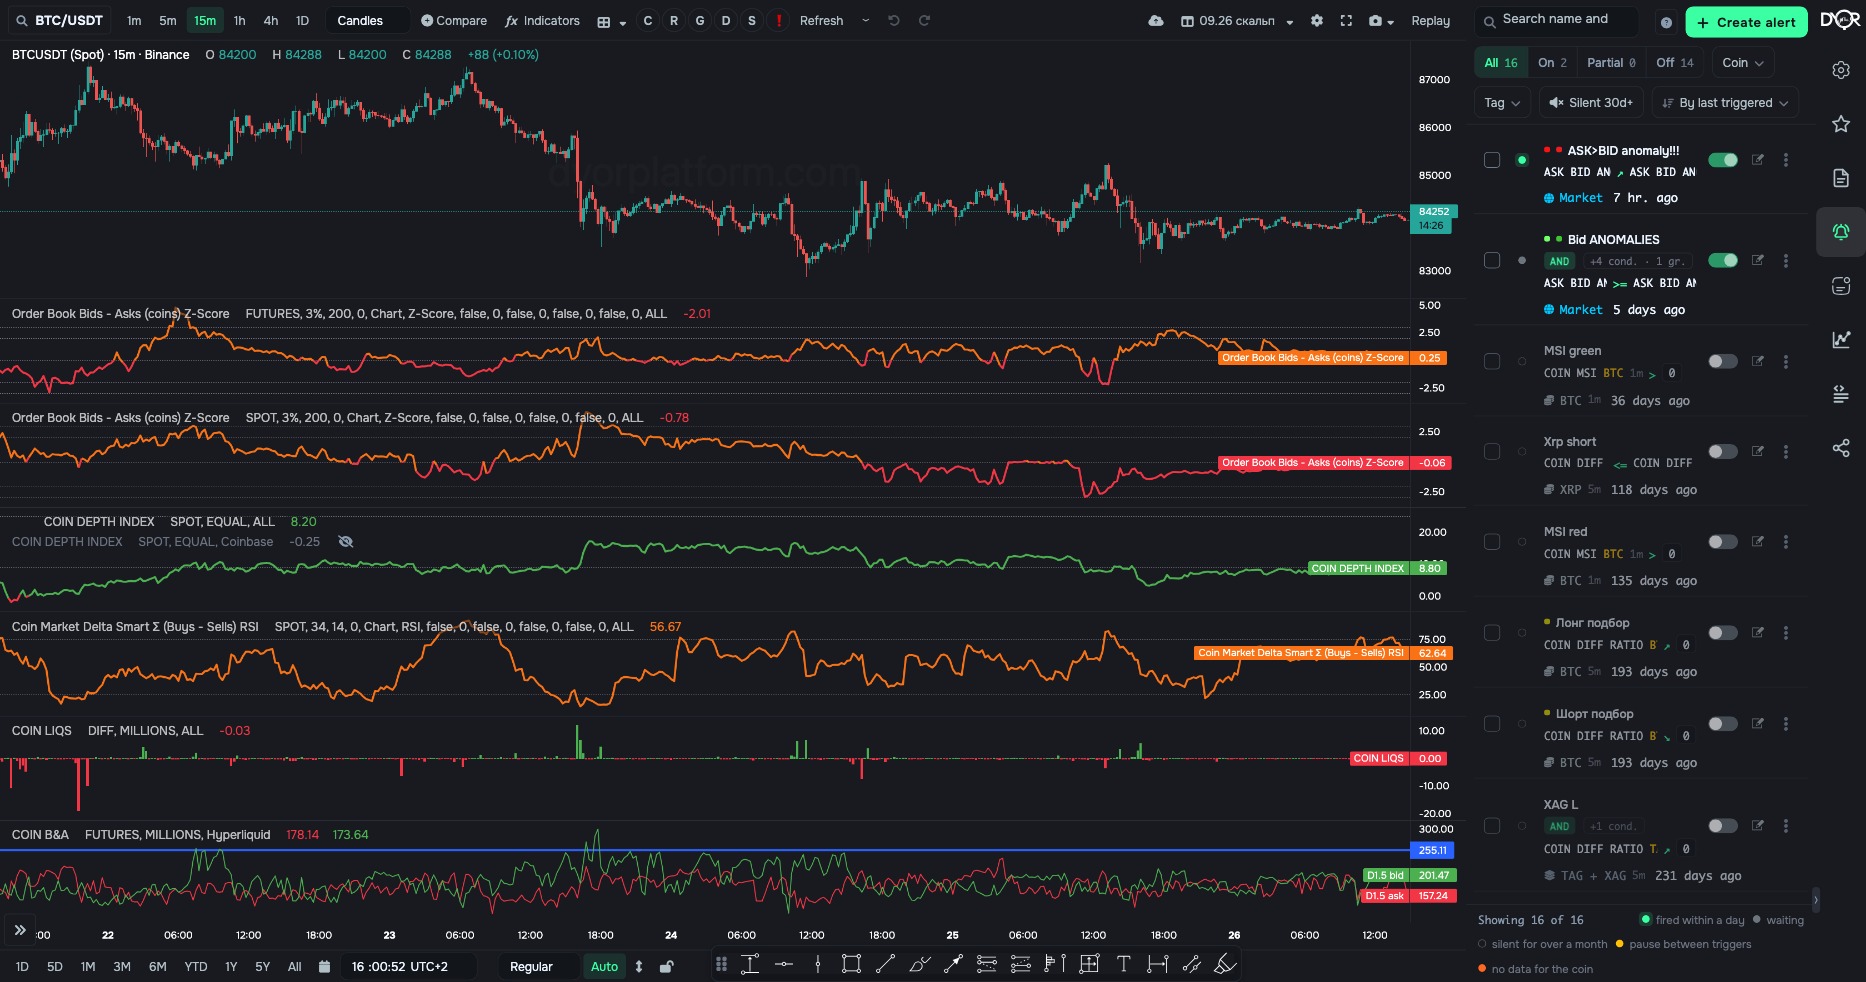Image resolution: width=1866 pixels, height=982 pixels.
Task: Activate the text annotation tool
Action: (x=1123, y=964)
